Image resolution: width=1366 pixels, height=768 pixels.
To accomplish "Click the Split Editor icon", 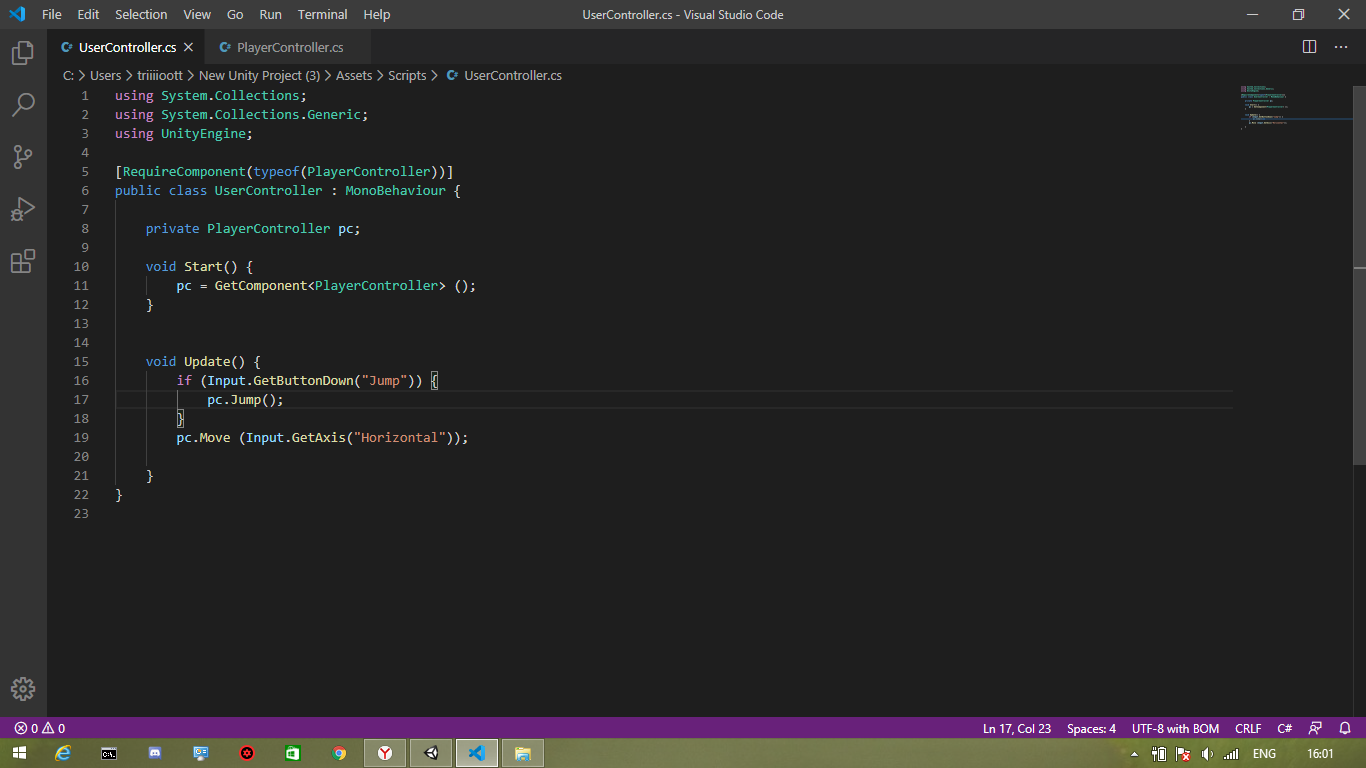I will click(1309, 45).
